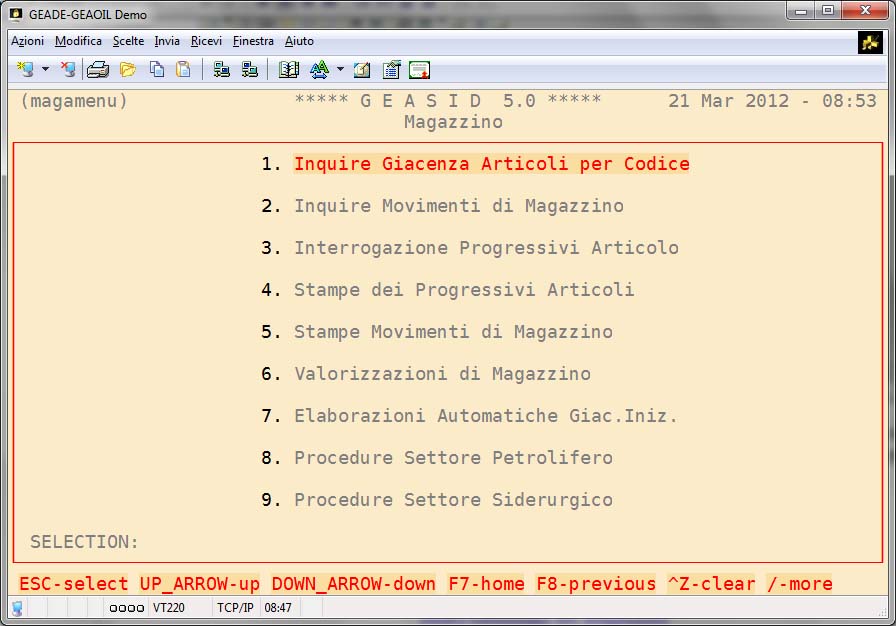
Task: Select Inquire Giacenza Articoli per Codice
Action: pyautogui.click(x=491, y=164)
